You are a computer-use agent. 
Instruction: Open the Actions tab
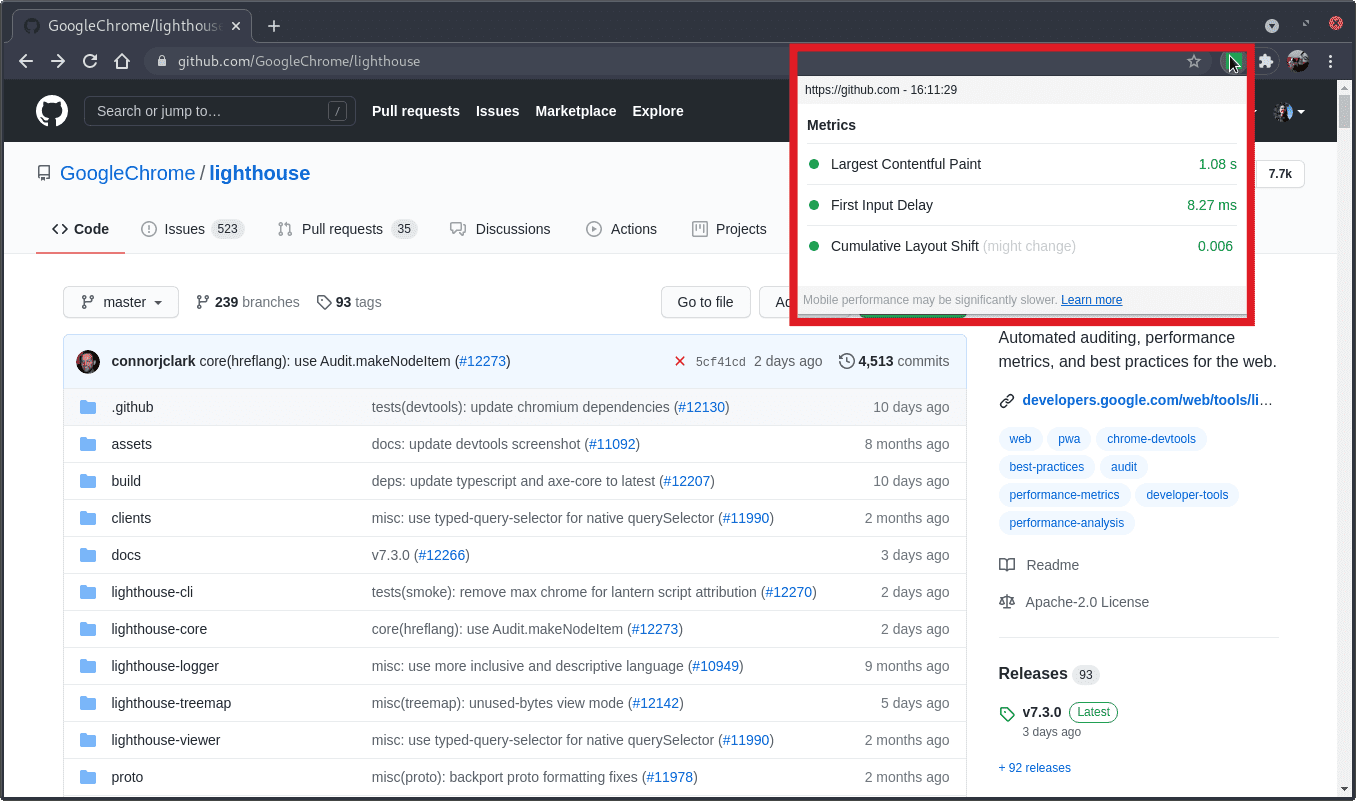click(x=621, y=229)
